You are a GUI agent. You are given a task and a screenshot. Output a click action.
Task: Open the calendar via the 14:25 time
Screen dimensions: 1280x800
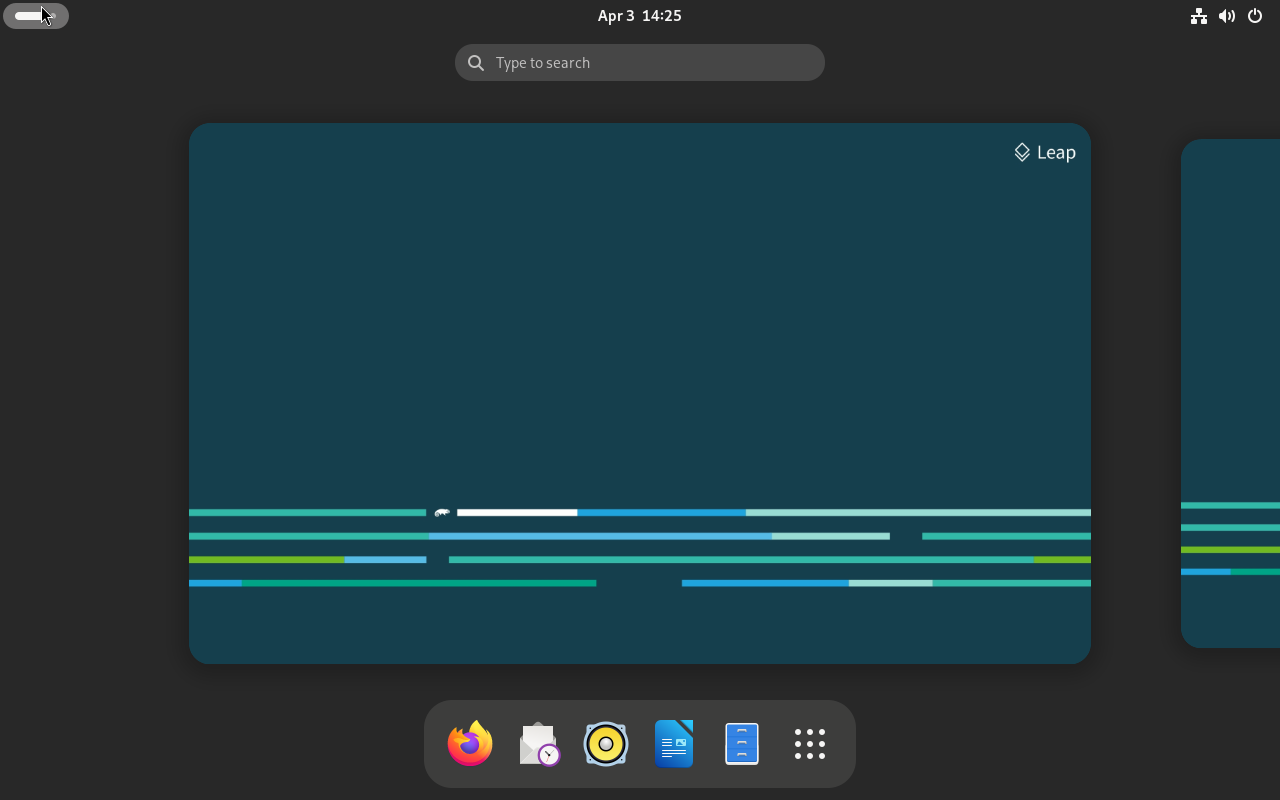coord(662,16)
